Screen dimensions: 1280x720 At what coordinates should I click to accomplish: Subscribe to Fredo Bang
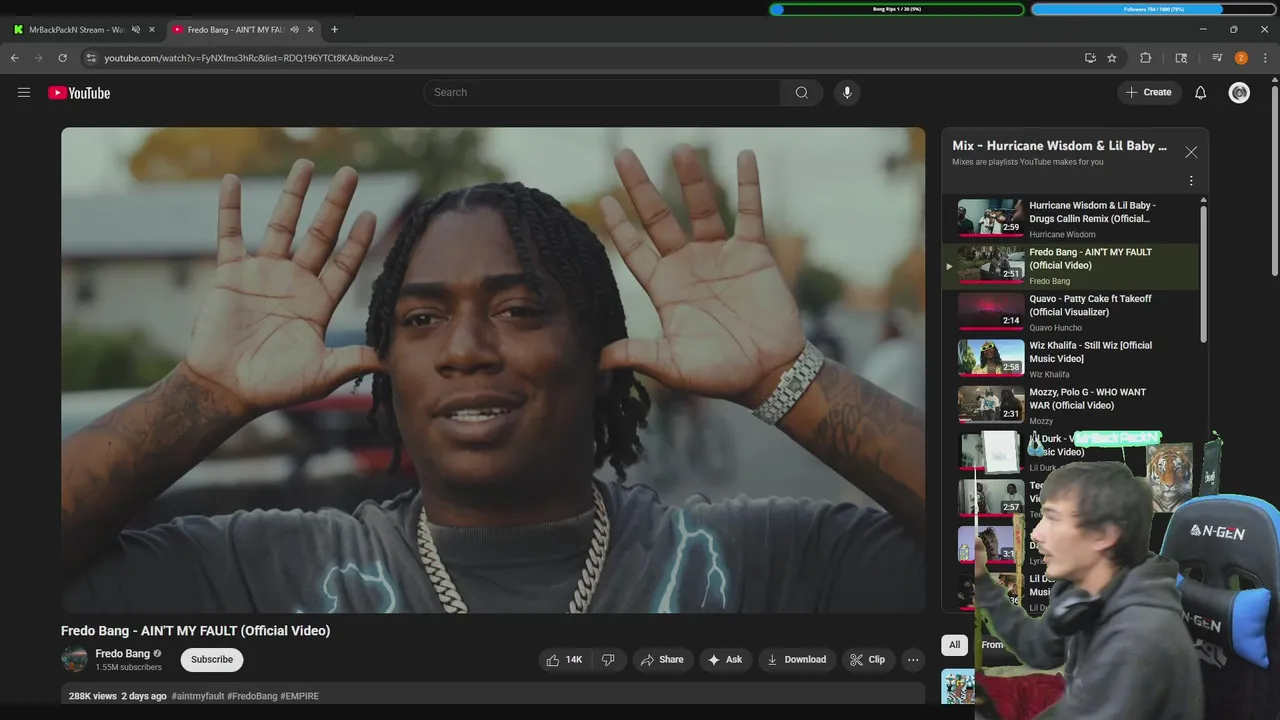coord(212,660)
